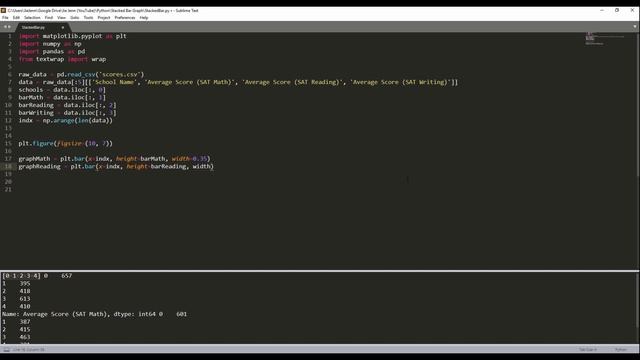Image resolution: width=640 pixels, height=360 pixels.
Task: Close the StackedBar.py tab
Action: pos(63,27)
